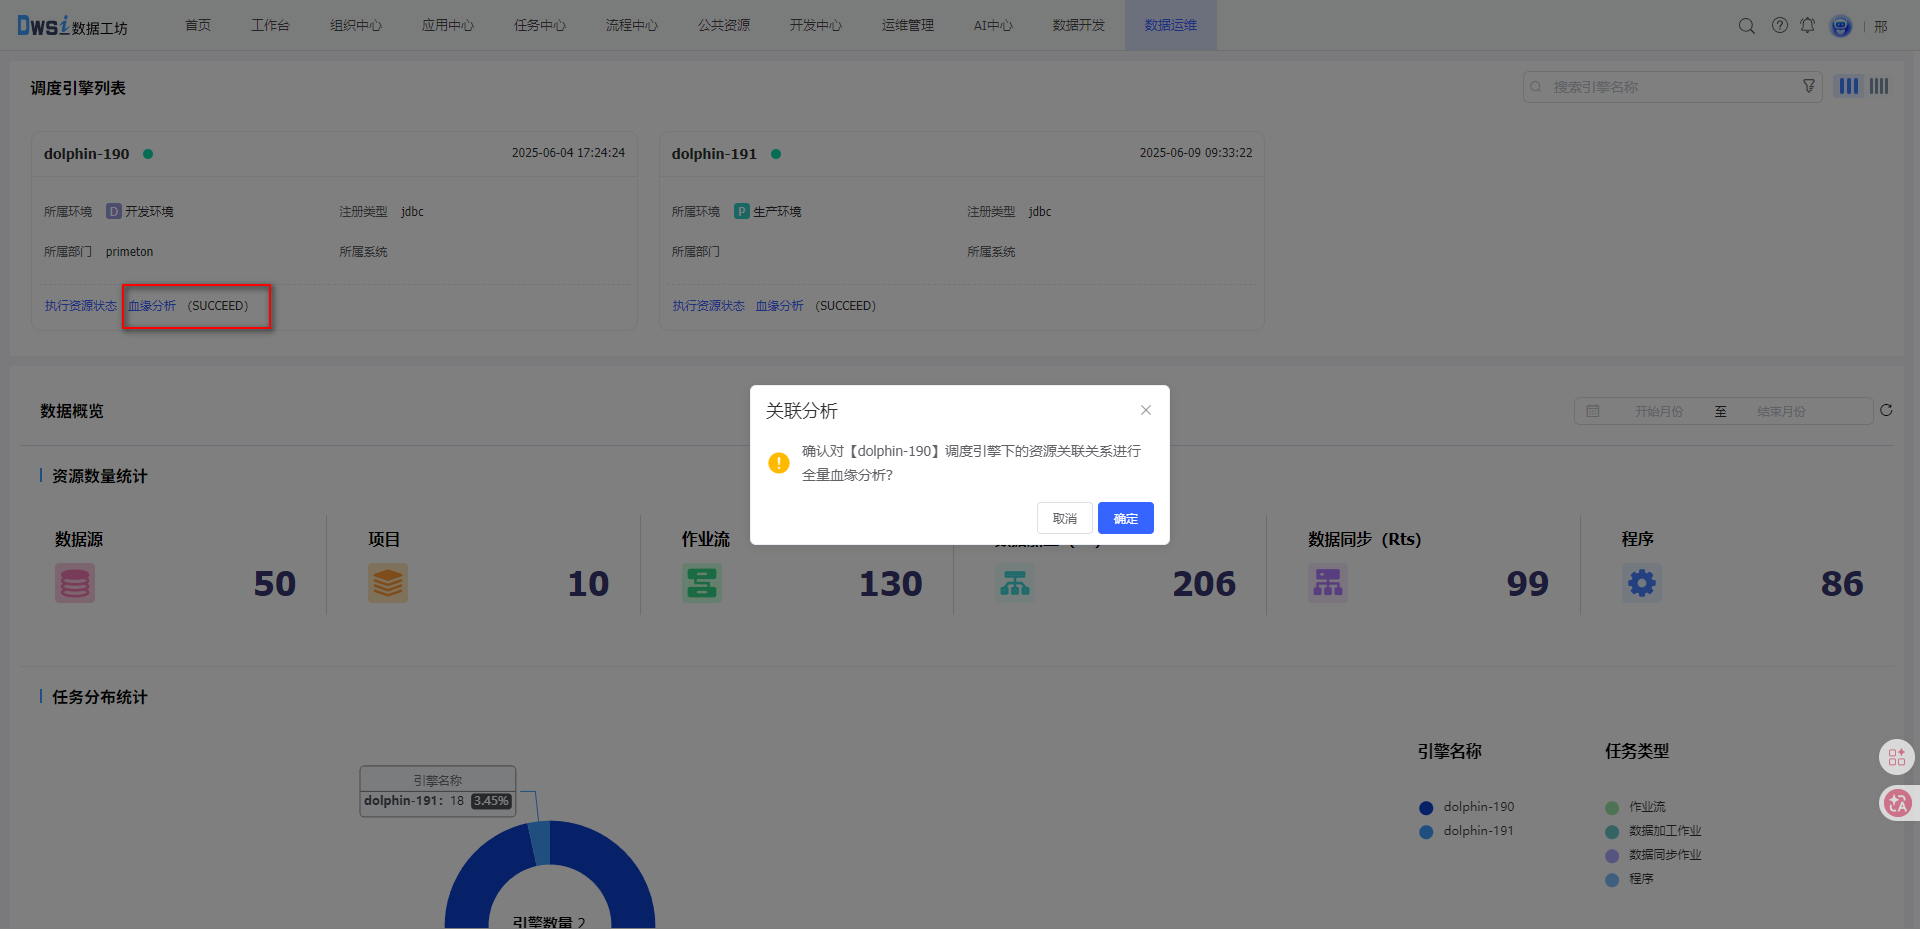Viewport: 1920px width, 929px height.
Task: Click the floating AI translation icon
Action: [1896, 803]
